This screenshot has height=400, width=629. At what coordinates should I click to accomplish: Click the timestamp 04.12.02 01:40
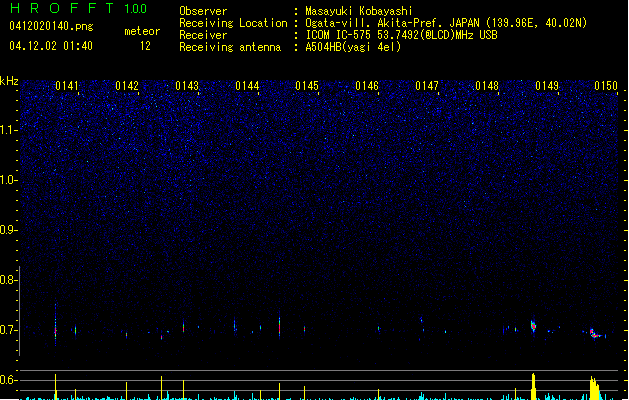click(51, 46)
